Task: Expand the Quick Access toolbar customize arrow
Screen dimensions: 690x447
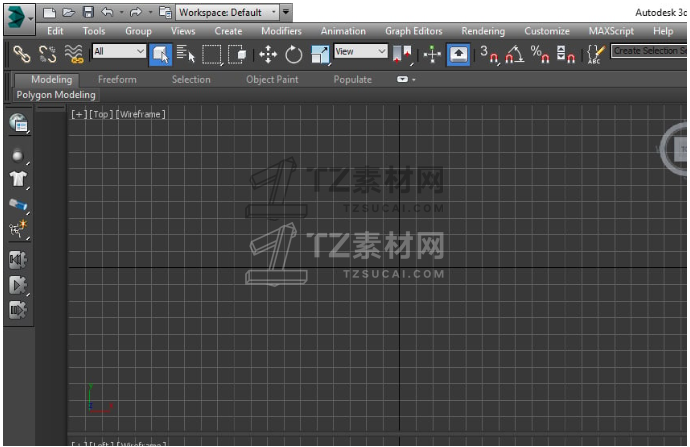Action: click(x=286, y=12)
